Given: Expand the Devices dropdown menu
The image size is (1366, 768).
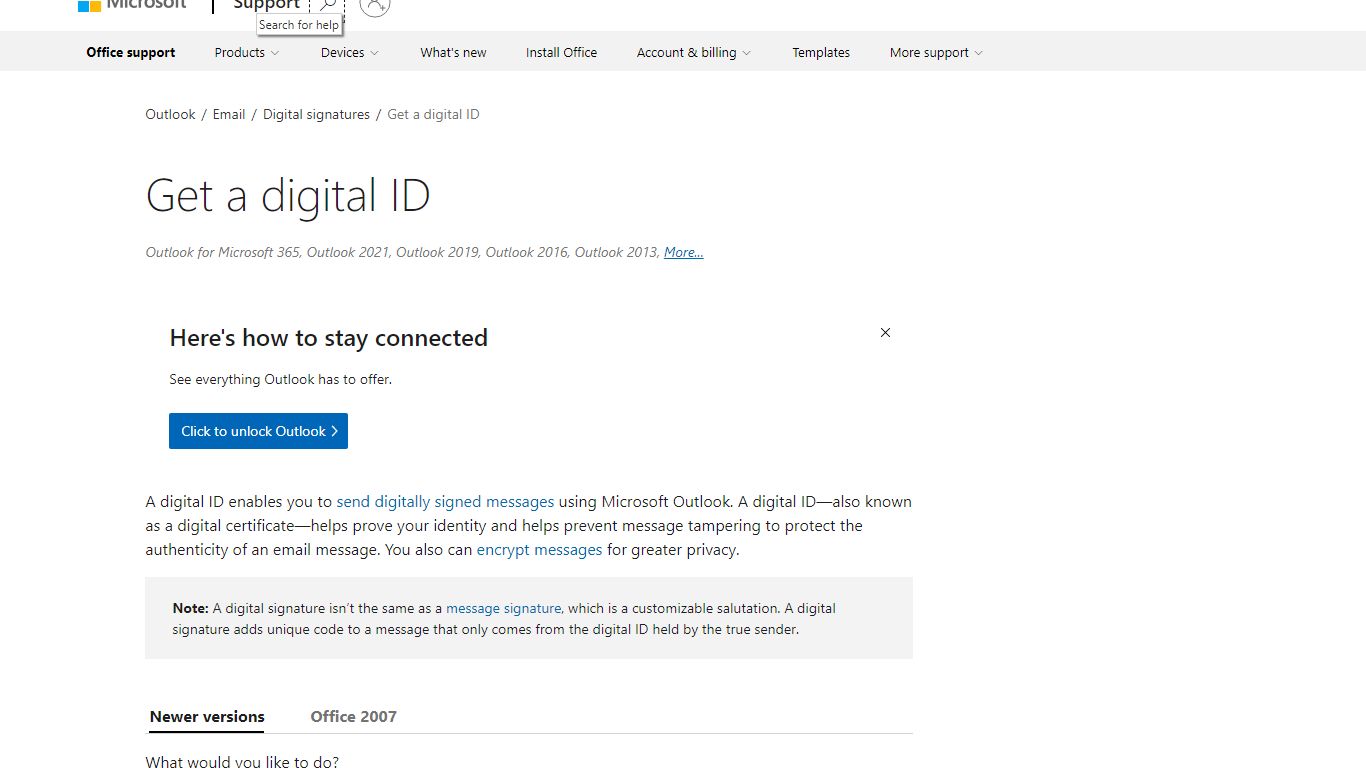Looking at the screenshot, I should 350,52.
